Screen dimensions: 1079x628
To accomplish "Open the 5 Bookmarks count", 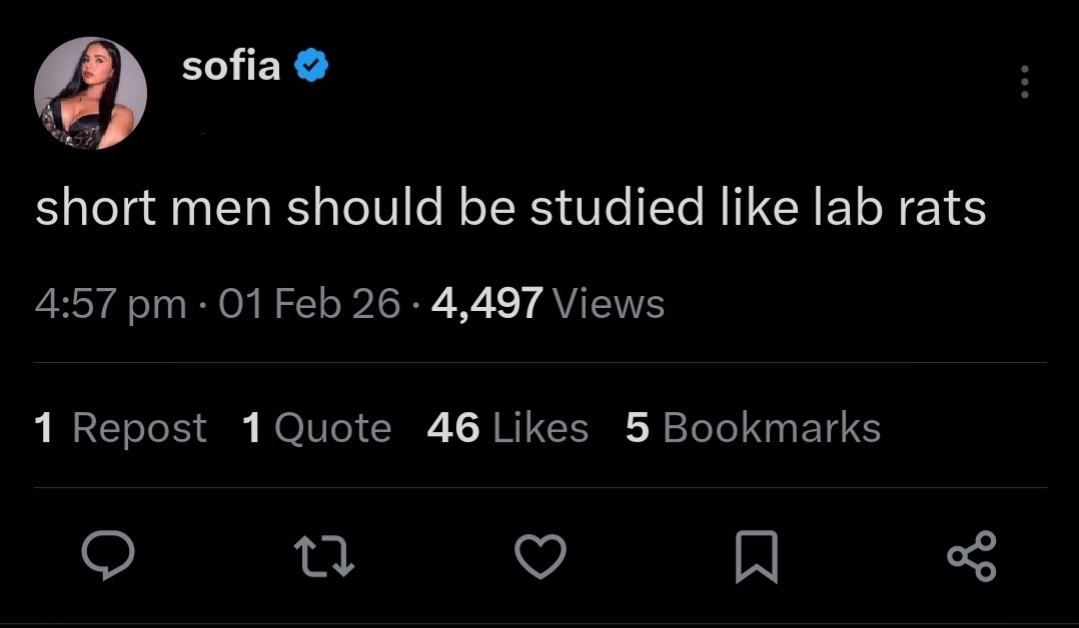I will coord(753,428).
